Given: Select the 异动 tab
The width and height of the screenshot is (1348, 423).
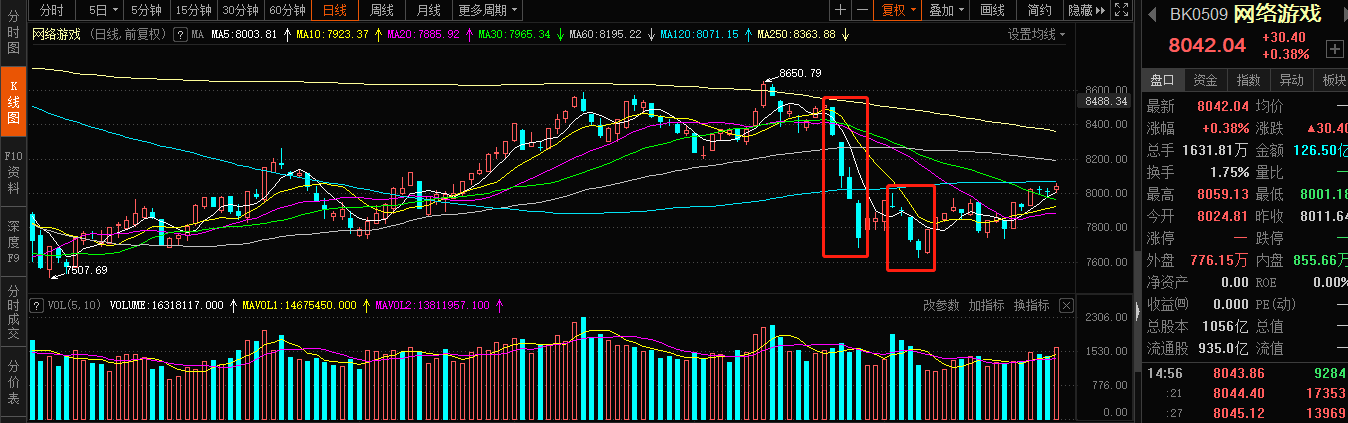Looking at the screenshot, I should tap(1291, 80).
